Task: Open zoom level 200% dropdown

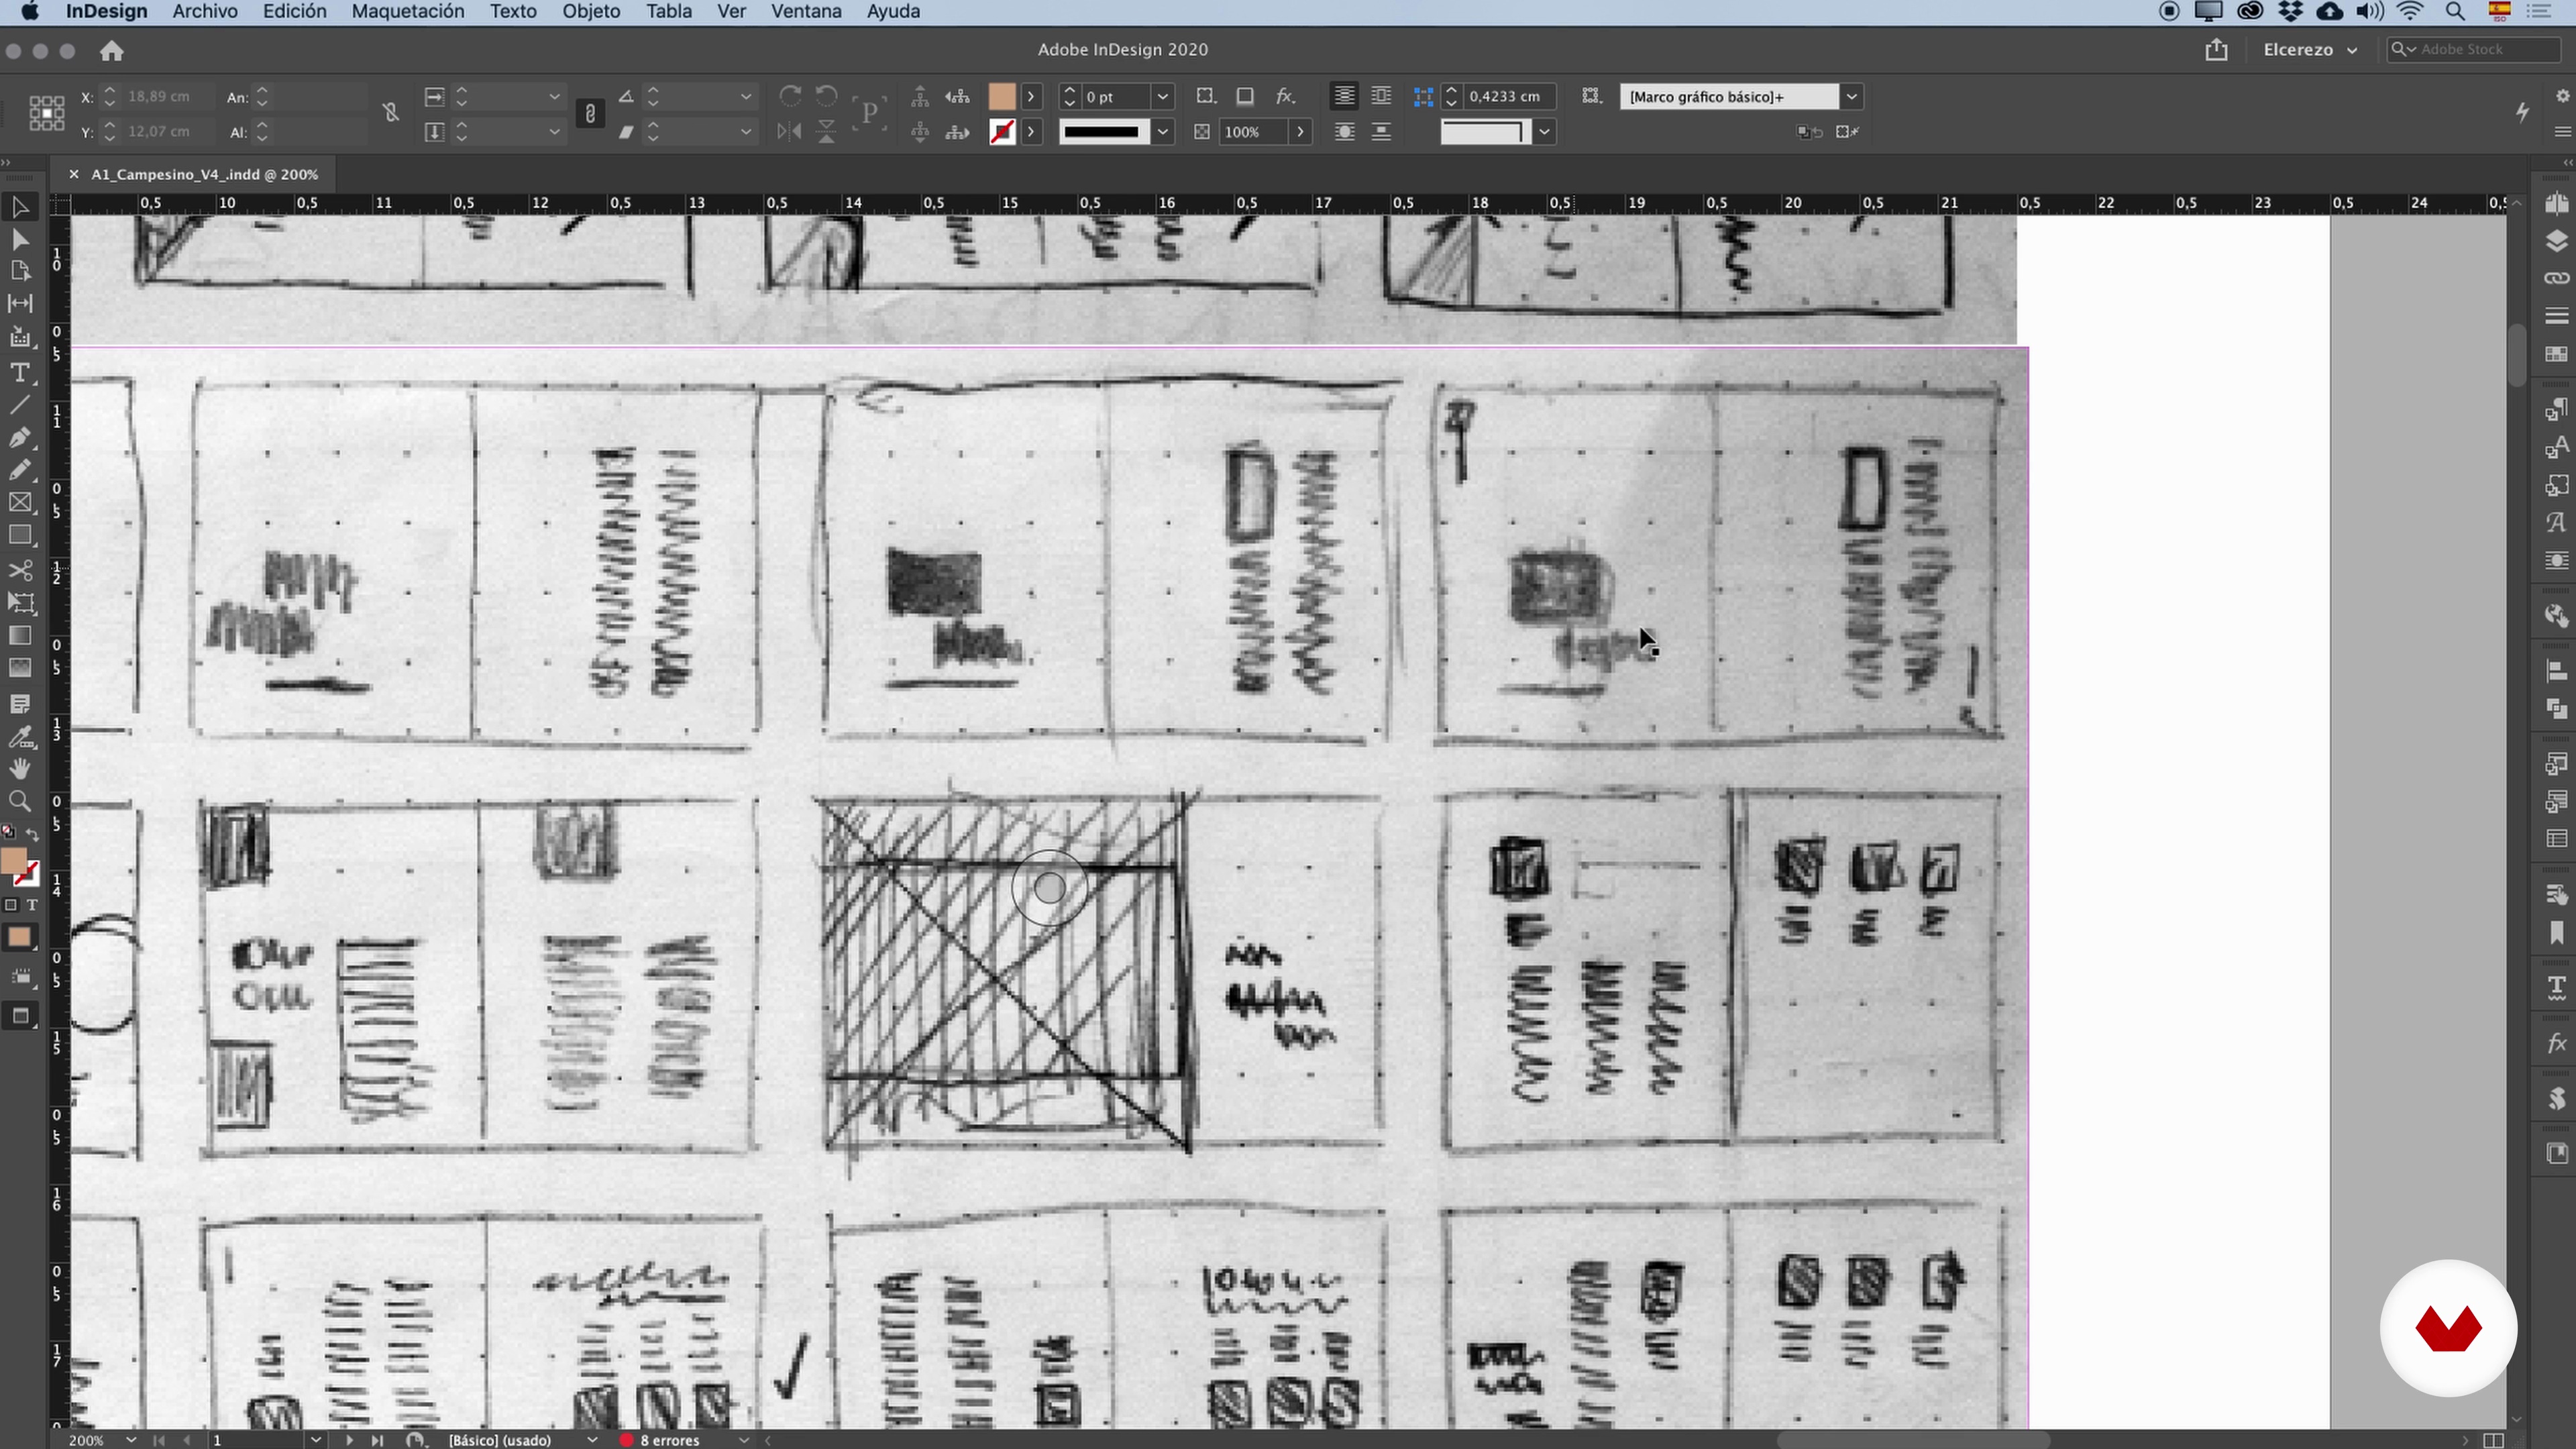Action: click(131, 1440)
